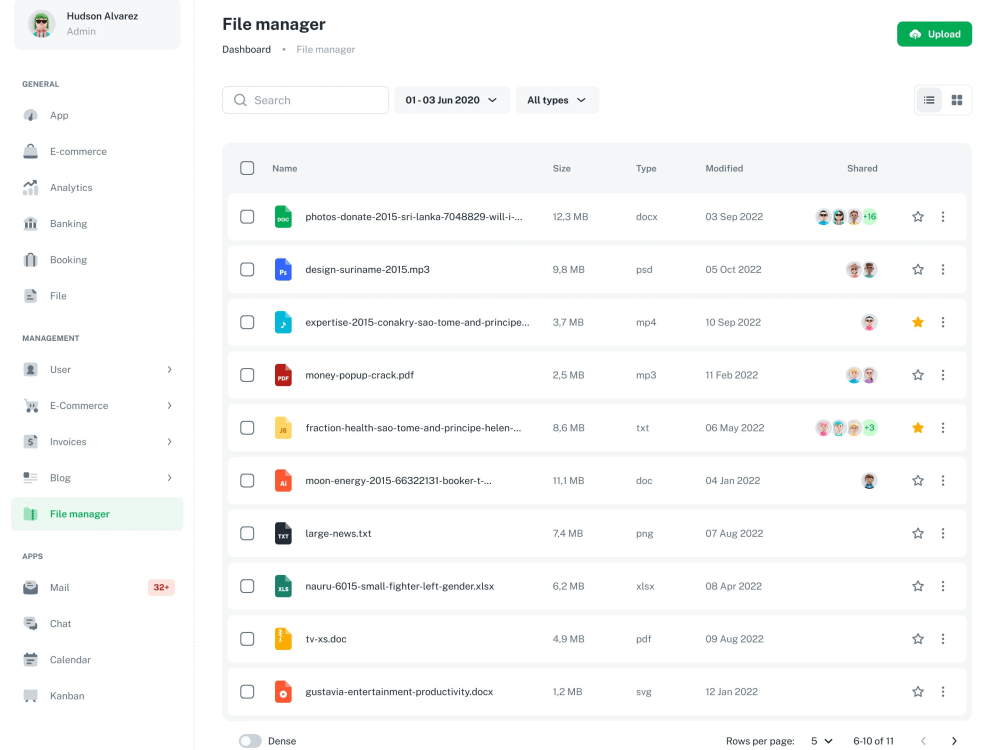Expand the User menu in Management
This screenshot has width=1000, height=750.
pos(97,370)
